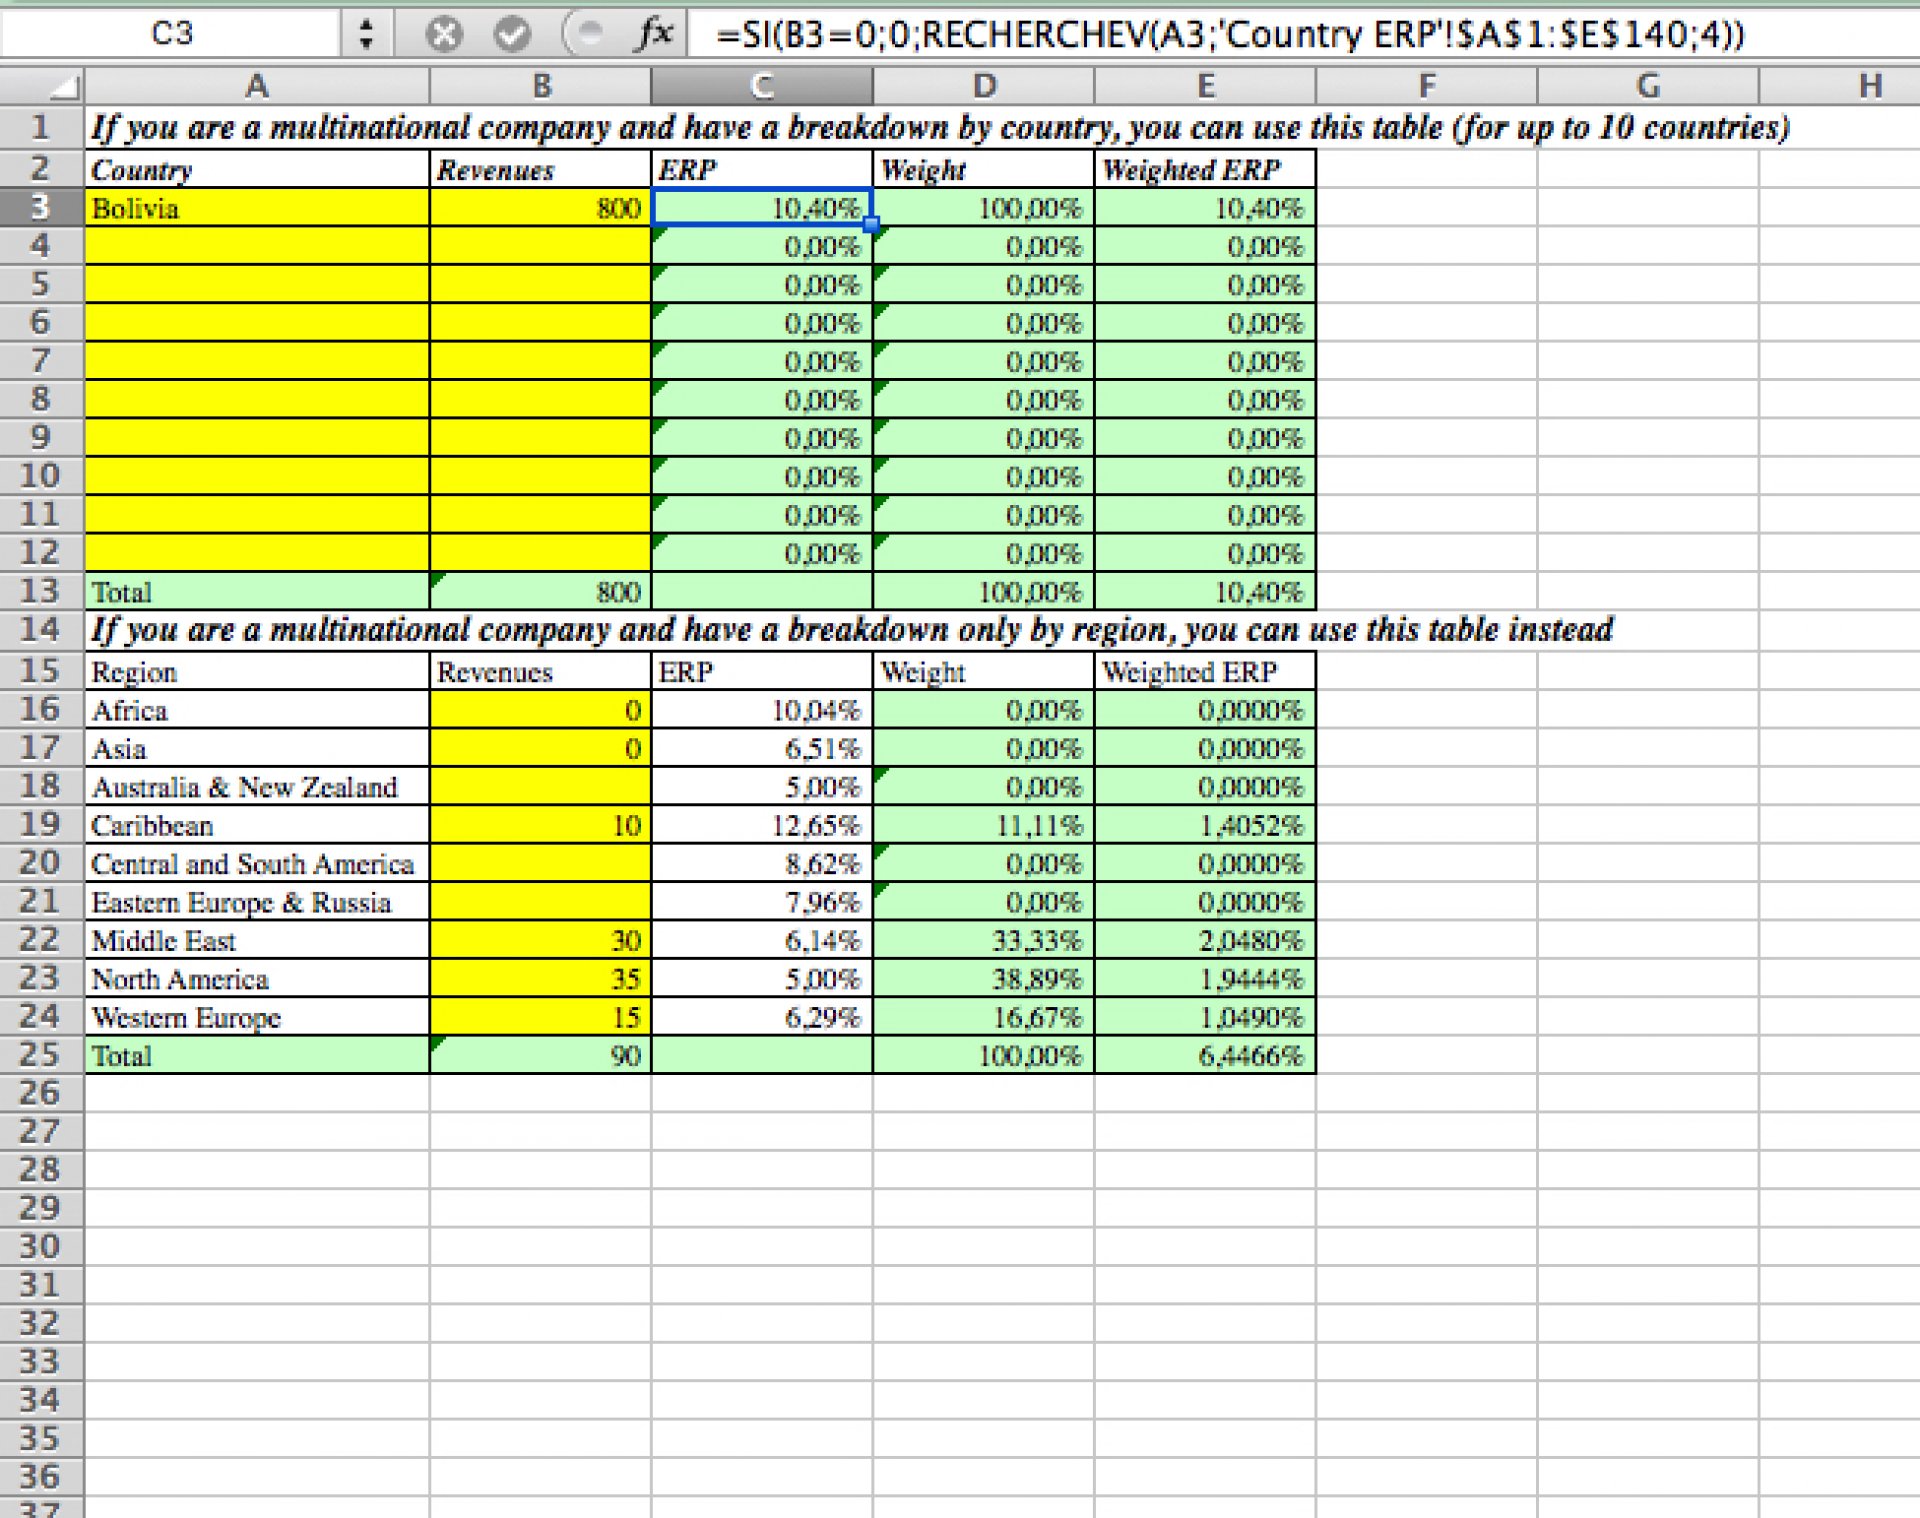Click the cancel formula entry icon
Viewport: 1920px width, 1518px height.
tap(444, 35)
